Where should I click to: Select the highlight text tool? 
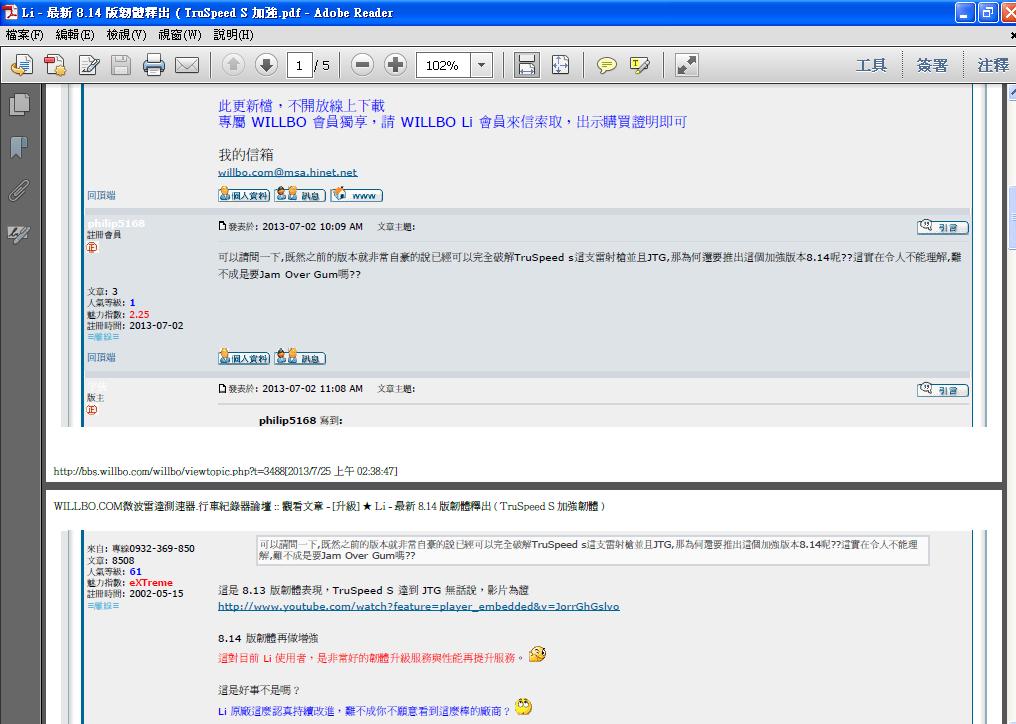click(x=640, y=66)
